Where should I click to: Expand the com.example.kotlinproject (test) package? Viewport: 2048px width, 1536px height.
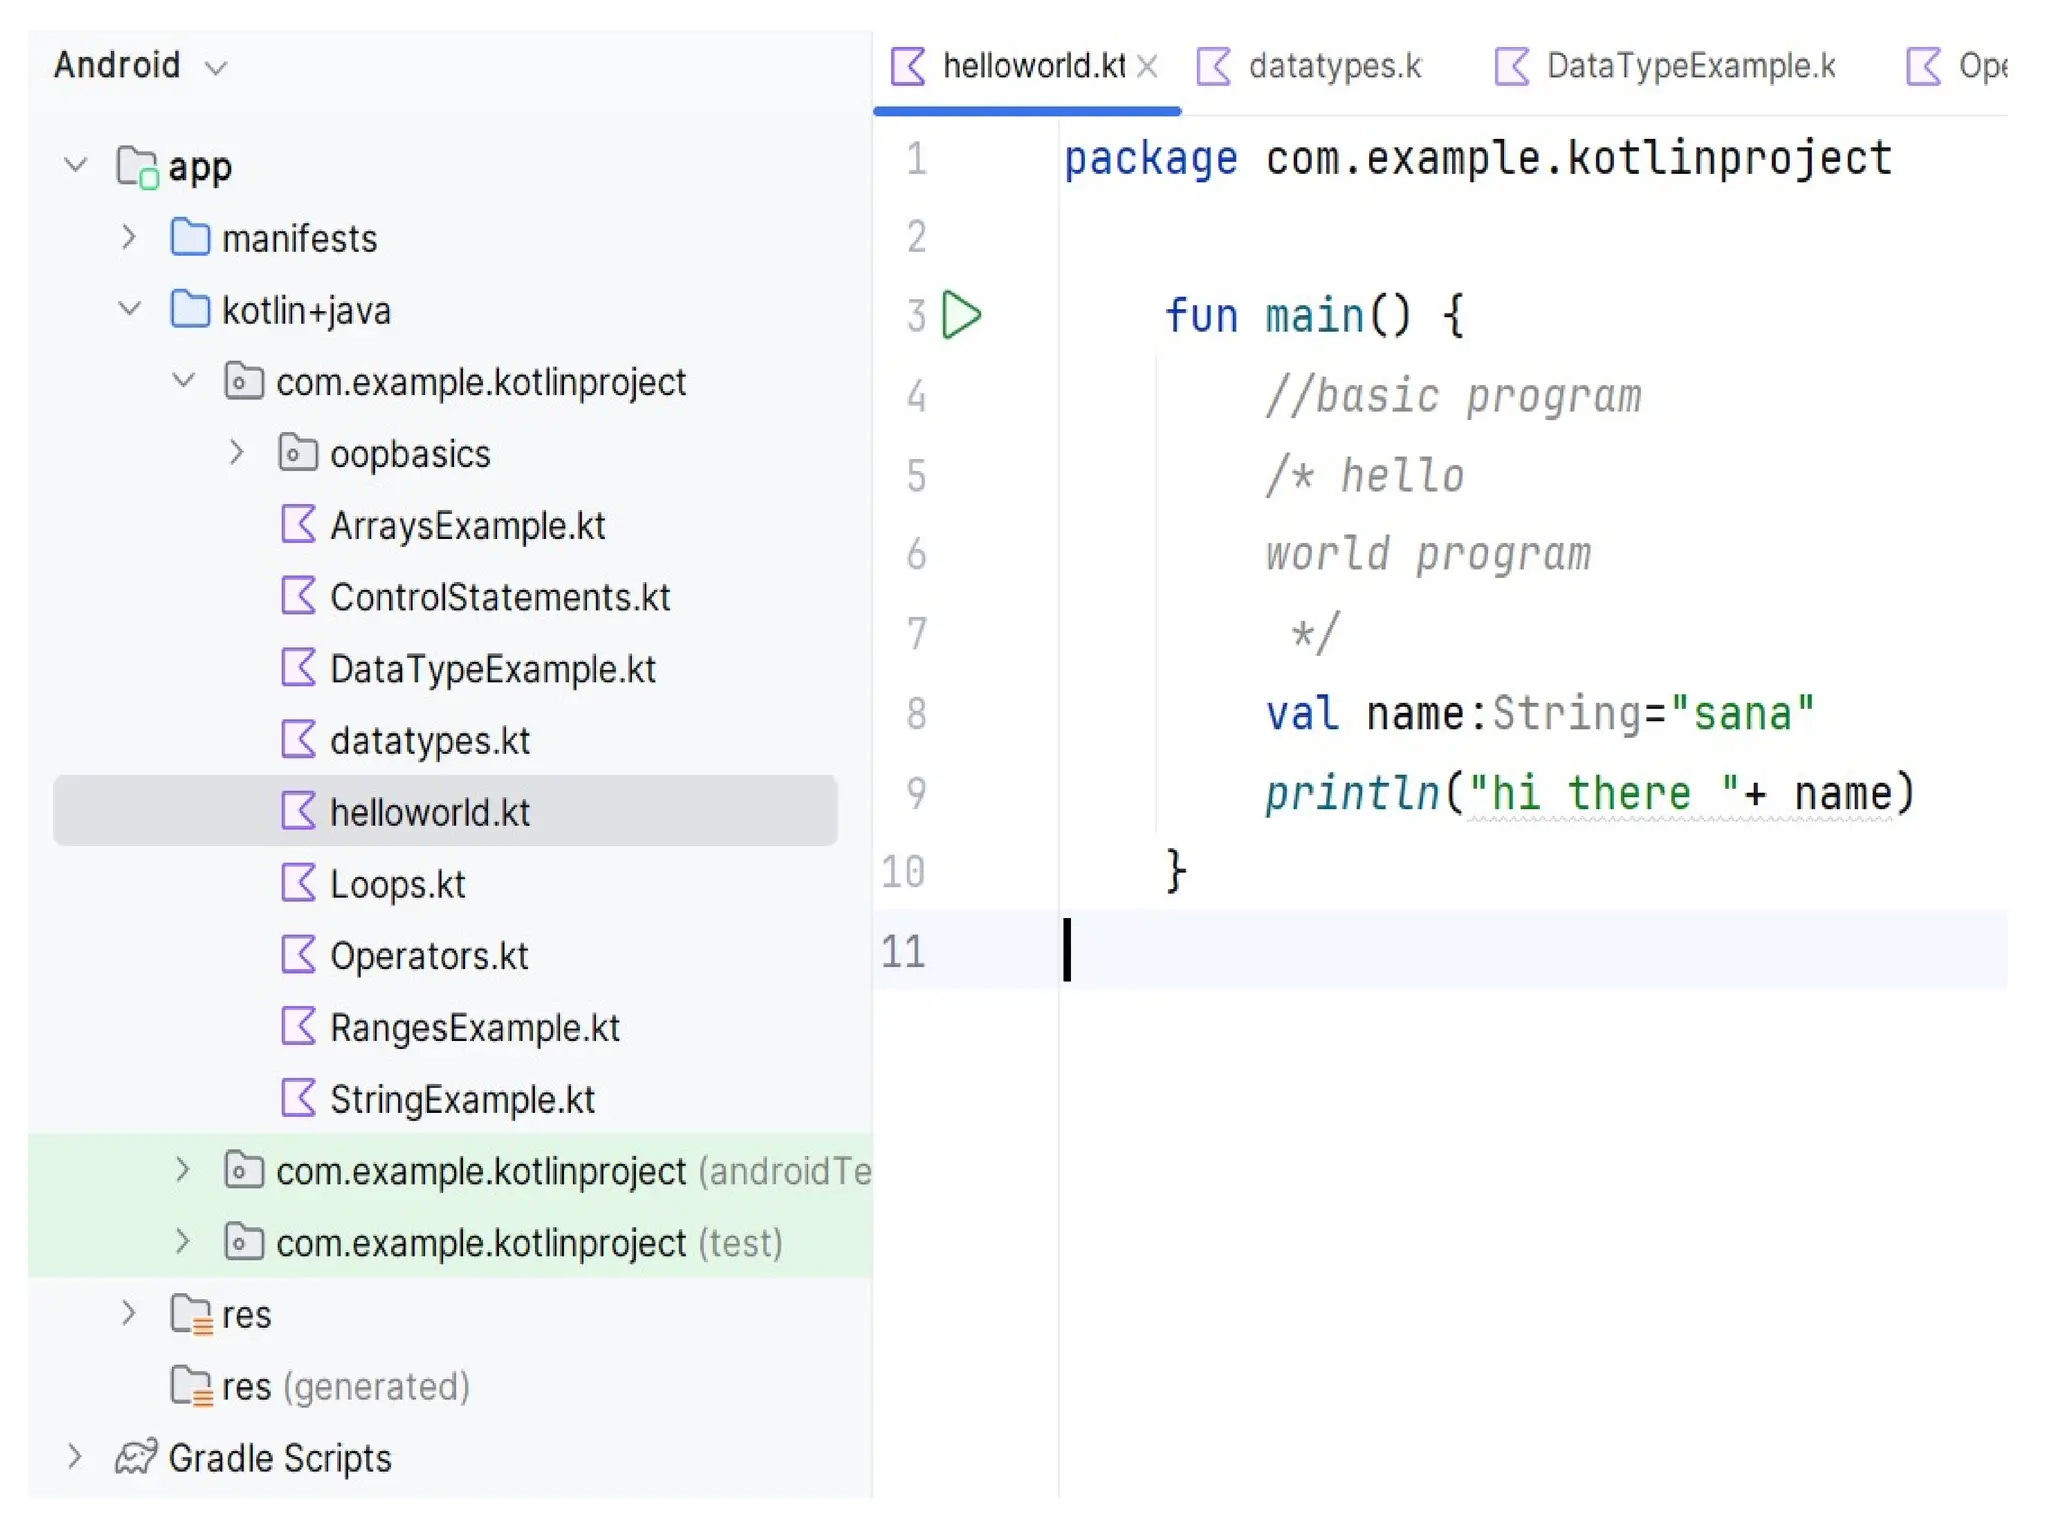[182, 1242]
